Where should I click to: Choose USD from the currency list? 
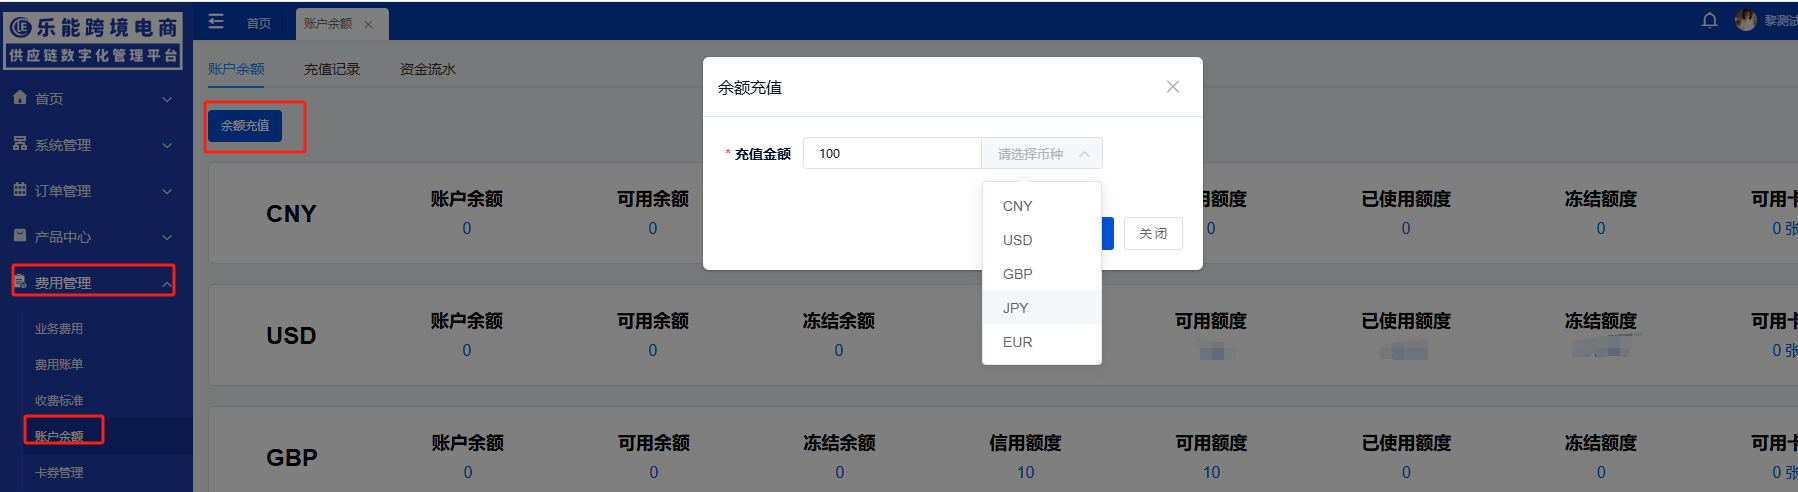[1042, 240]
